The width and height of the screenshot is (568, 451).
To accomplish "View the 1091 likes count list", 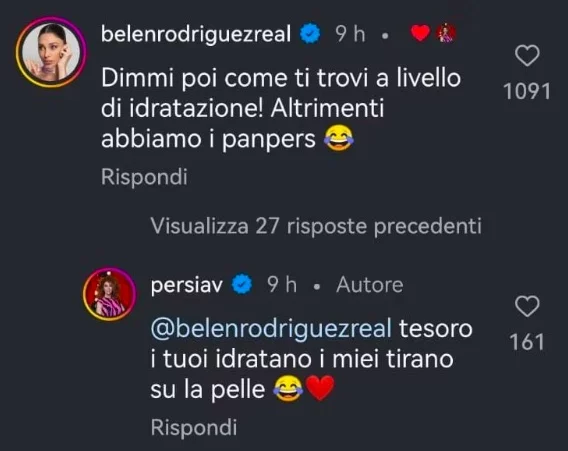I will coord(527,91).
